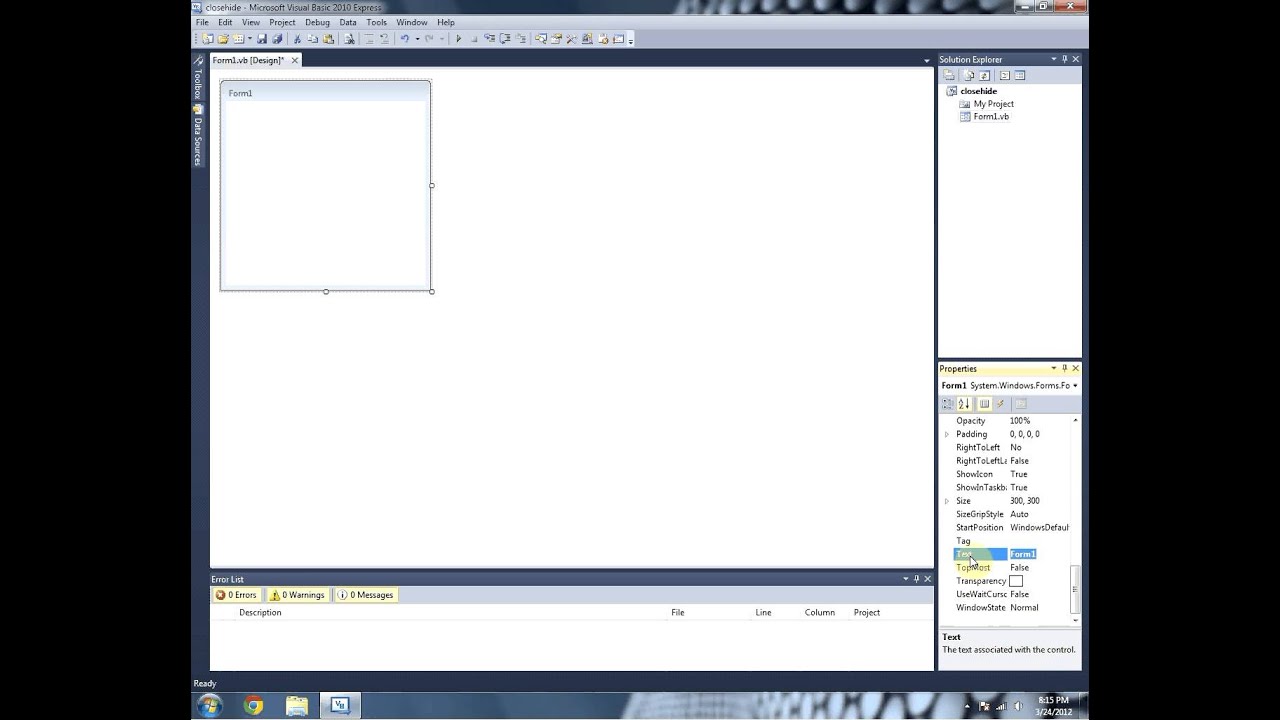Toggle auto-hide pin on Solution Explorer

tap(1064, 59)
